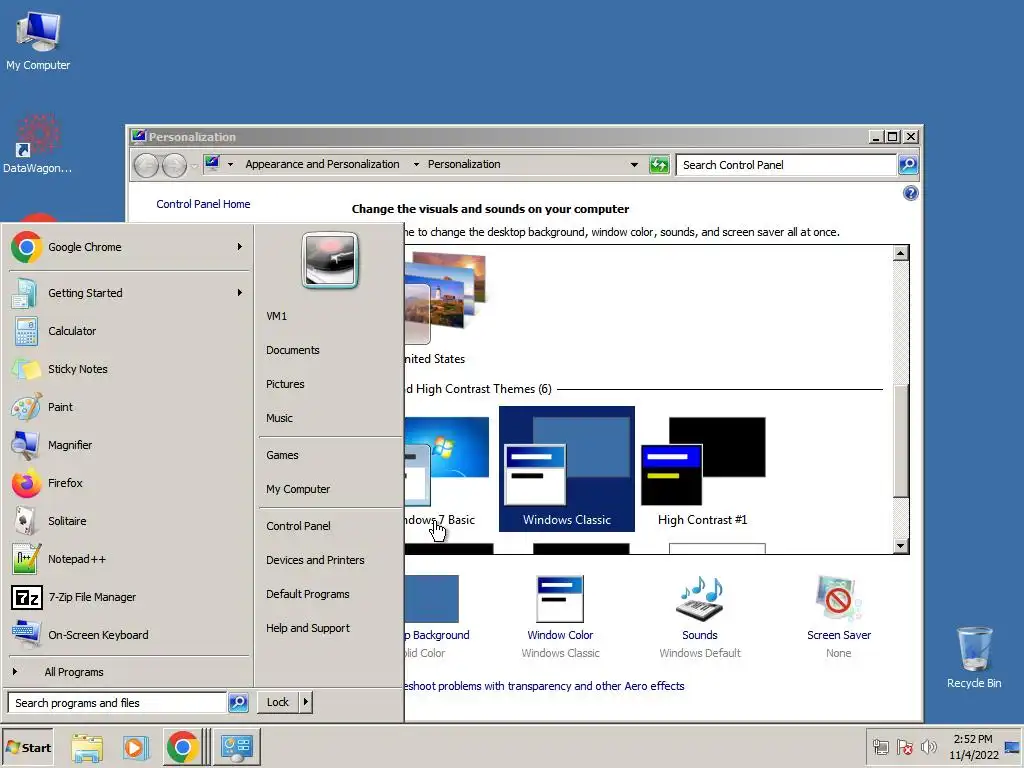Screen dimensions: 1024x768
Task: Click the search magnifier in Control Panel
Action: click(x=908, y=165)
